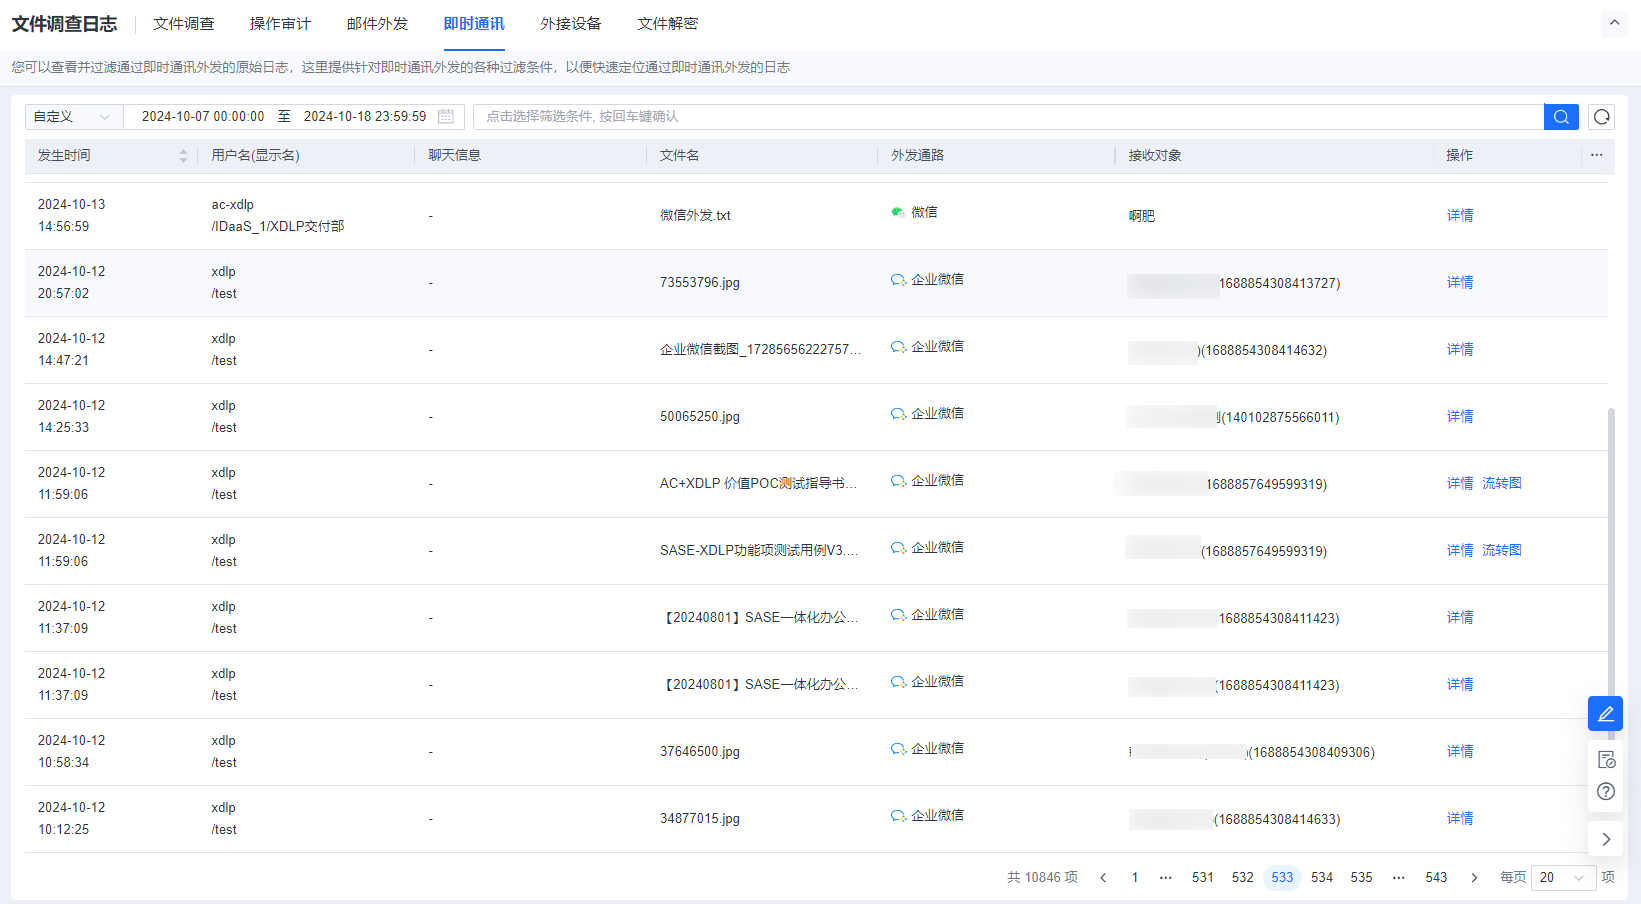Open the 自定义 time range dropdown

pos(72,117)
